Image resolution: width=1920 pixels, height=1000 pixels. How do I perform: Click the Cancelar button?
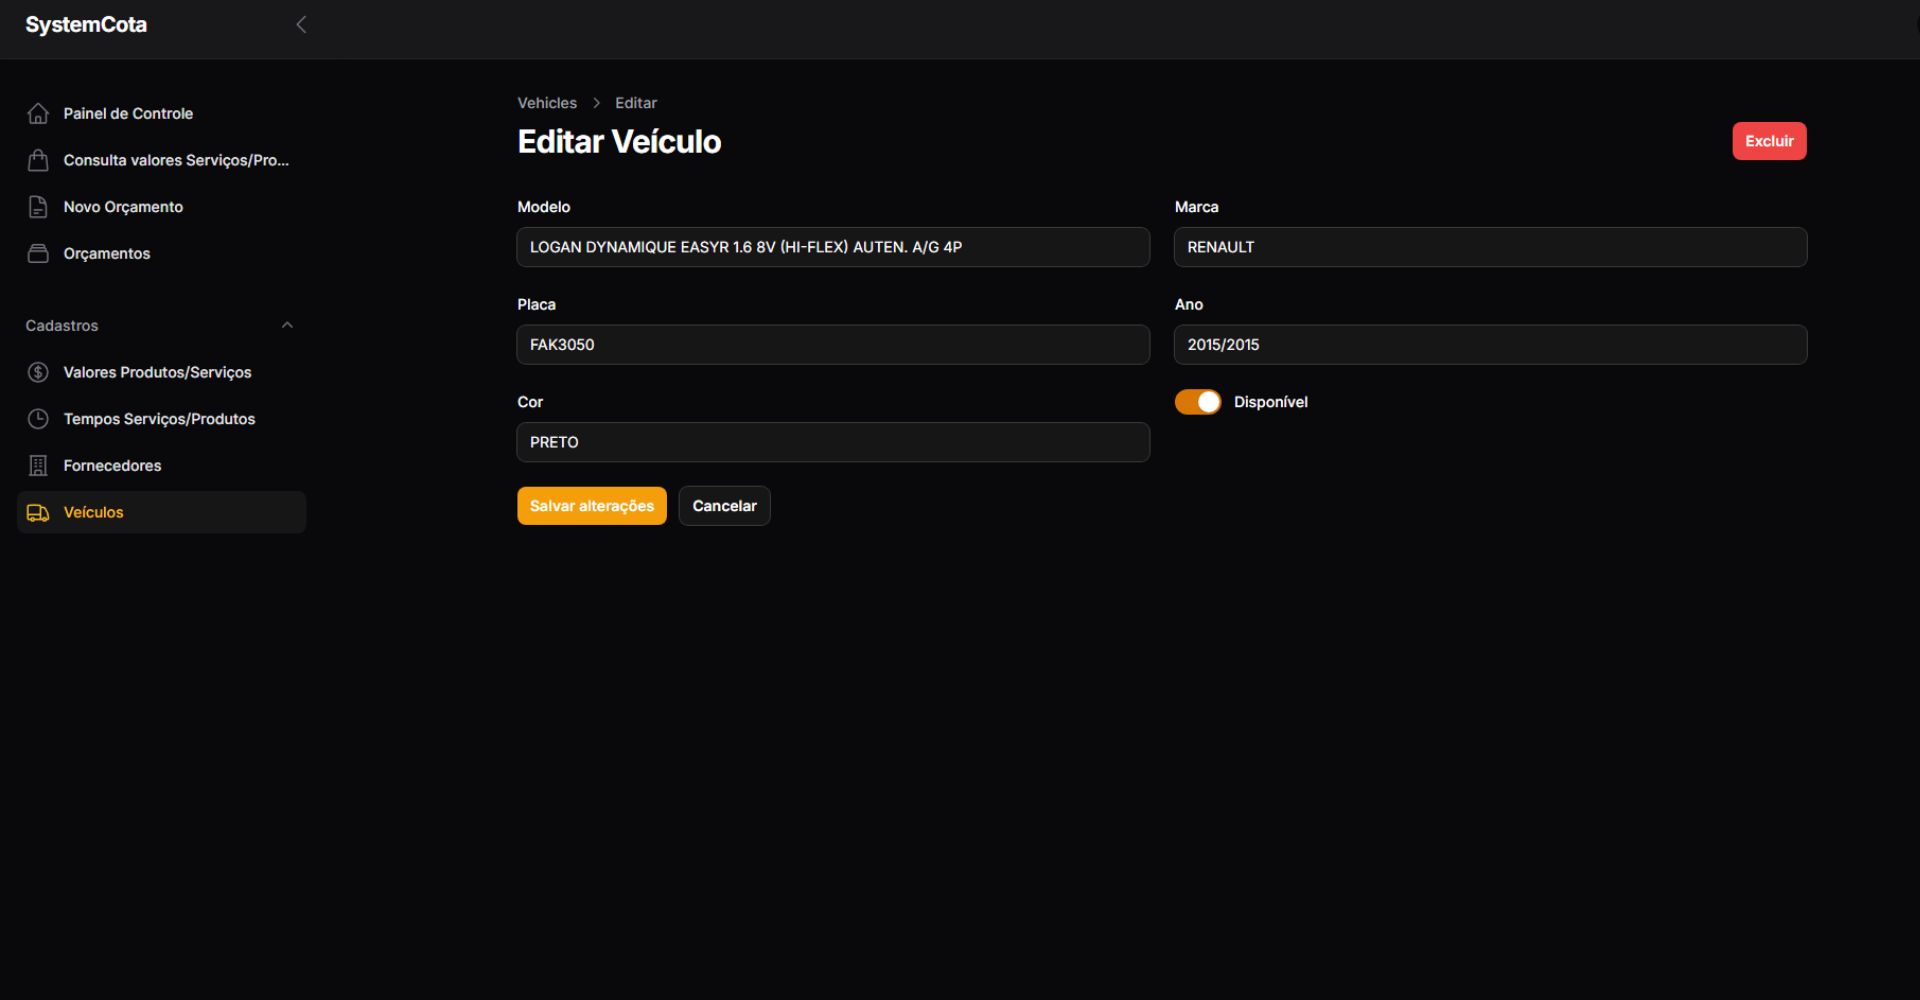click(724, 506)
